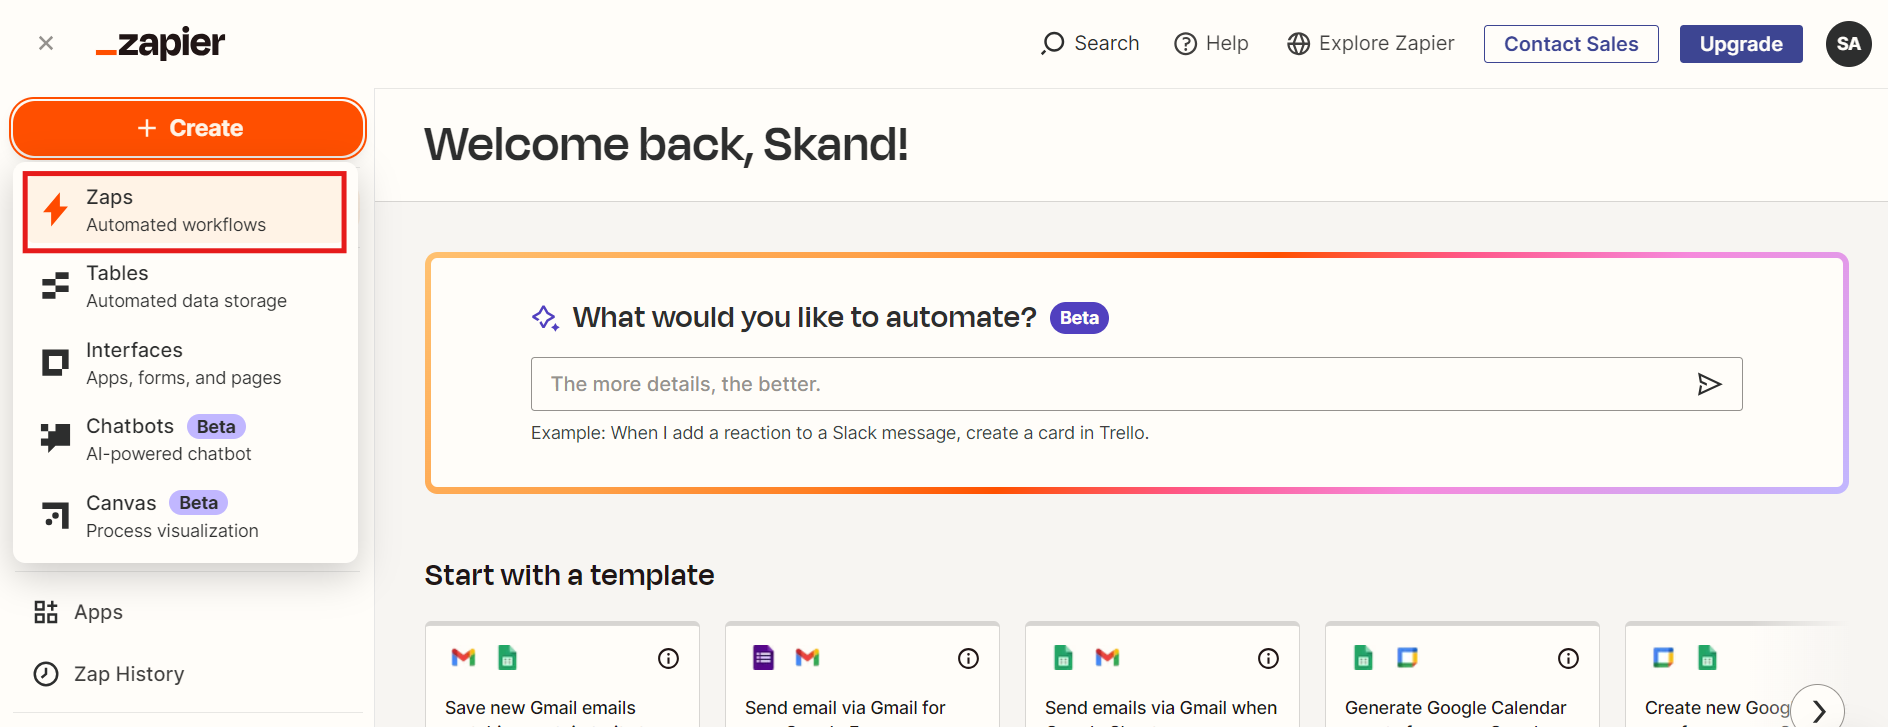
Task: Open Explore Zapier link
Action: (x=1370, y=43)
